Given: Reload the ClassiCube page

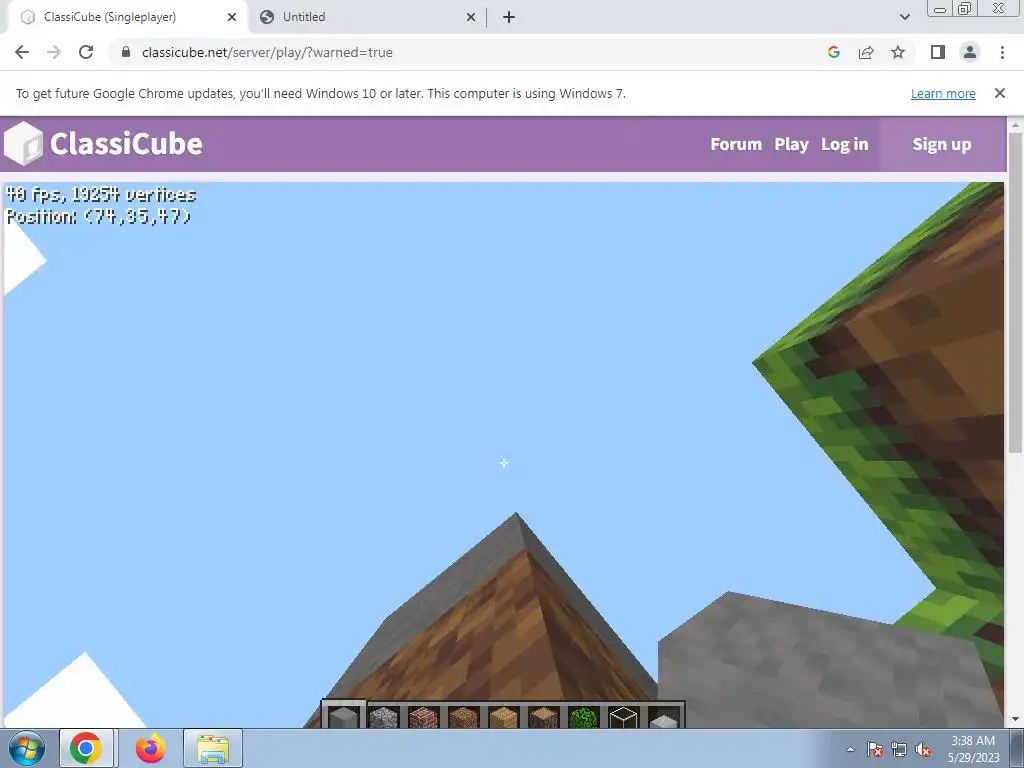Looking at the screenshot, I should tap(86, 52).
